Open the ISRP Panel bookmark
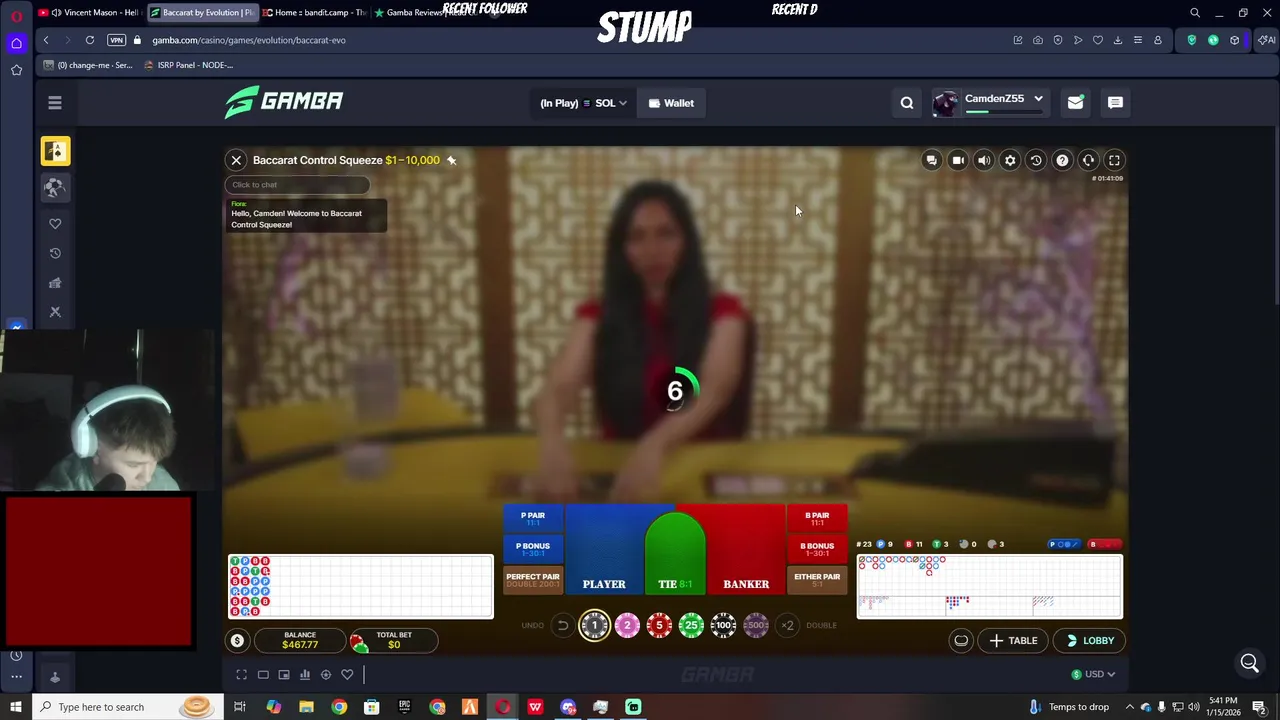The width and height of the screenshot is (1280, 720). [189, 65]
